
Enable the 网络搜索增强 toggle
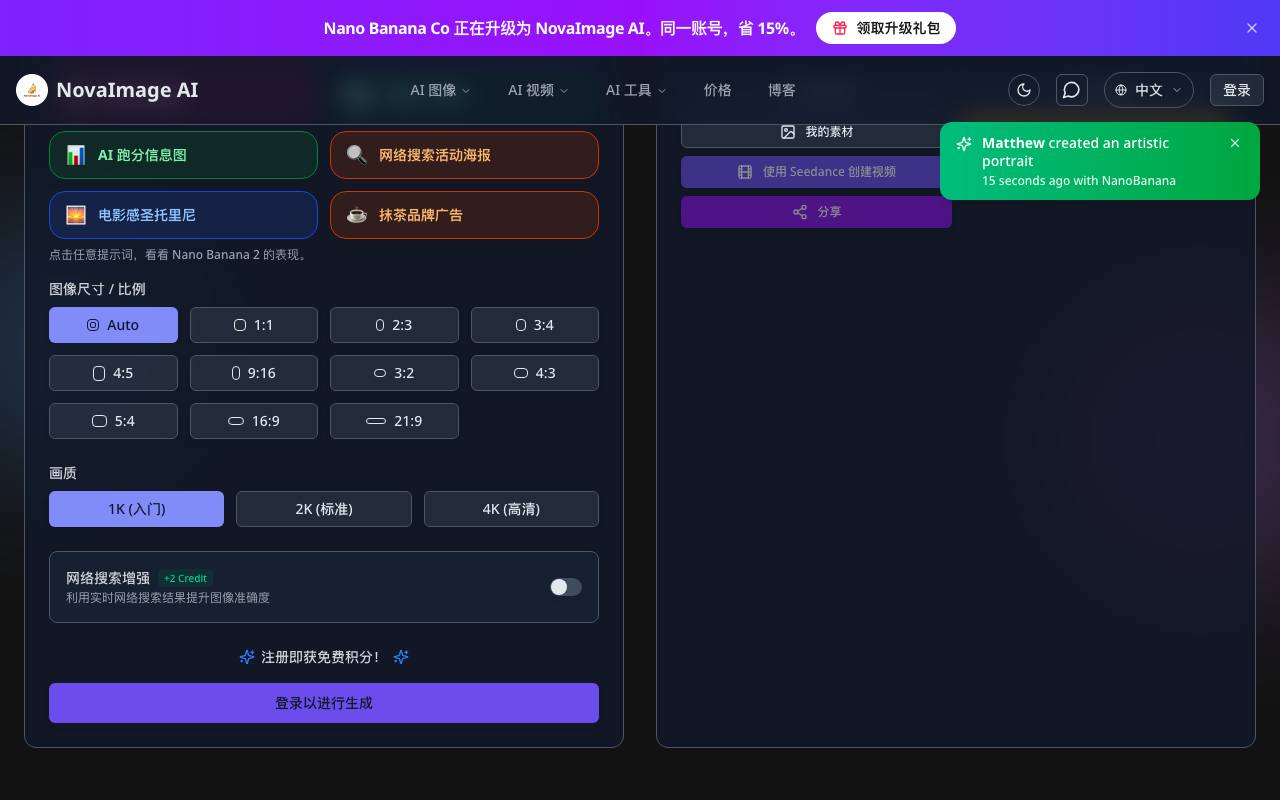point(566,587)
